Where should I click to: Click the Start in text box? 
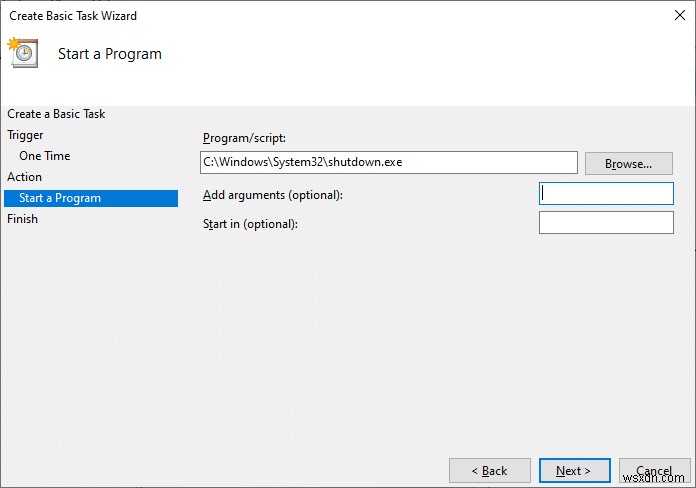pos(606,223)
